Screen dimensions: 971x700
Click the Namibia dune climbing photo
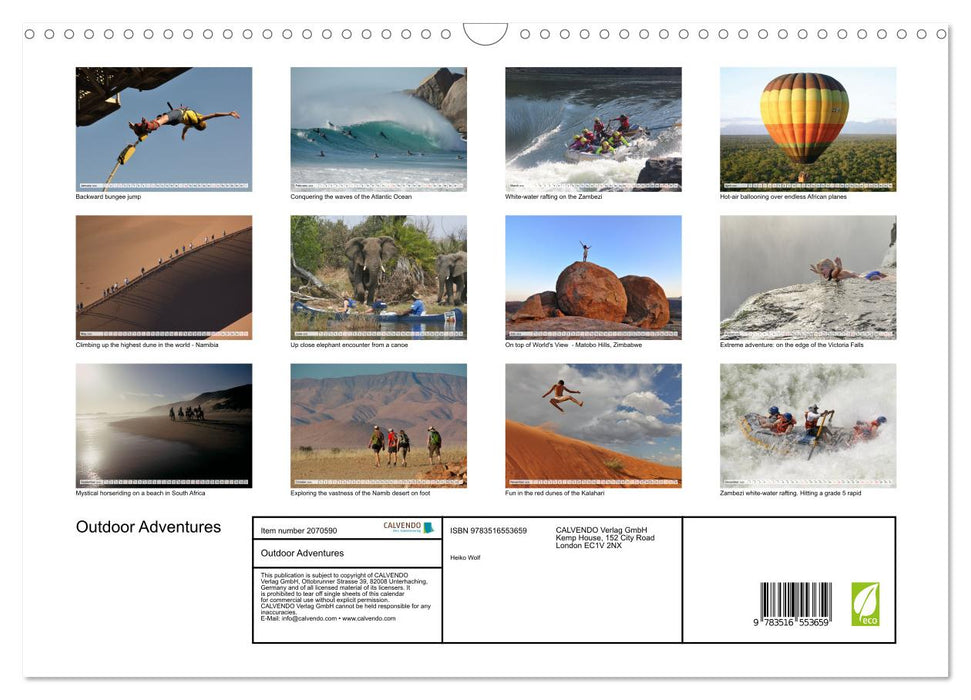(164, 277)
